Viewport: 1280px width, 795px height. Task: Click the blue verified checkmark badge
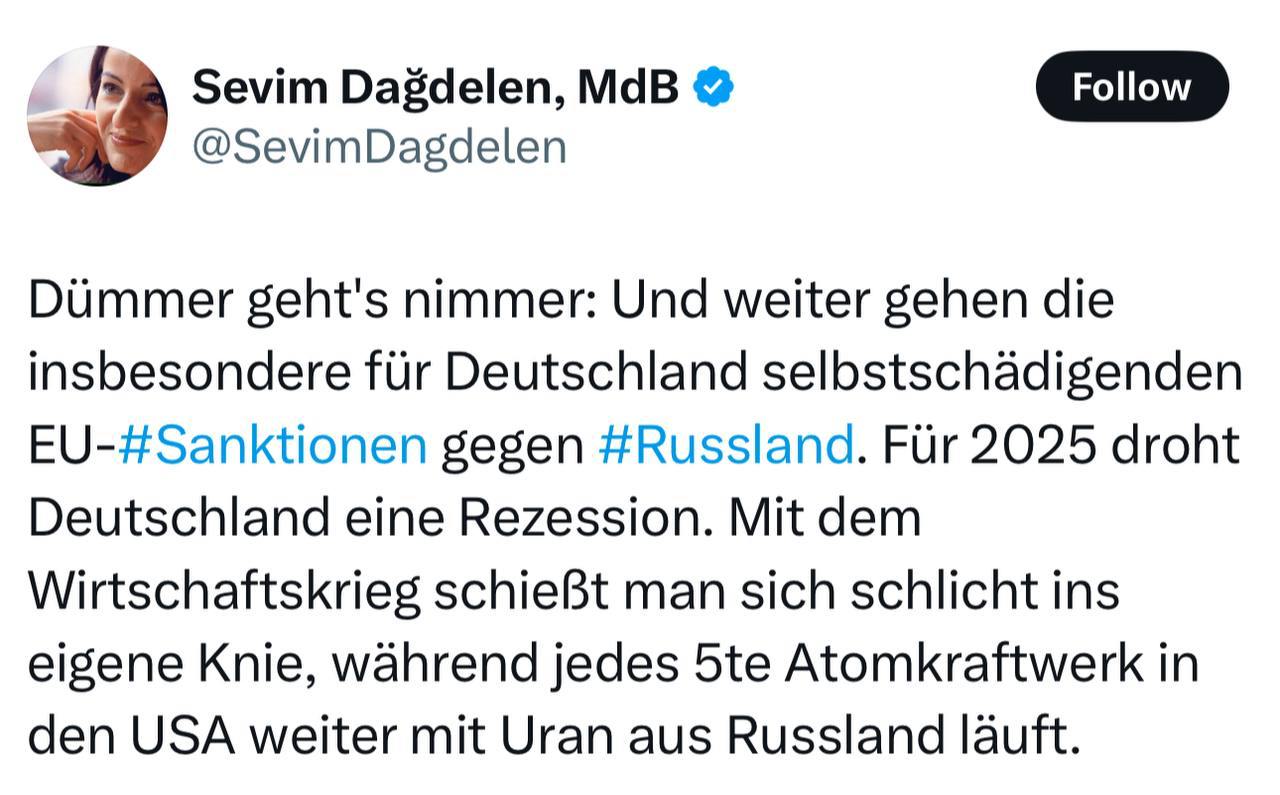[714, 89]
